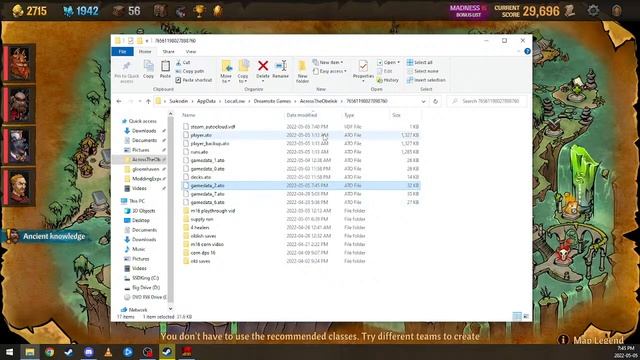
Task: Click Invert selection in the ribbon
Action: pos(426,80)
